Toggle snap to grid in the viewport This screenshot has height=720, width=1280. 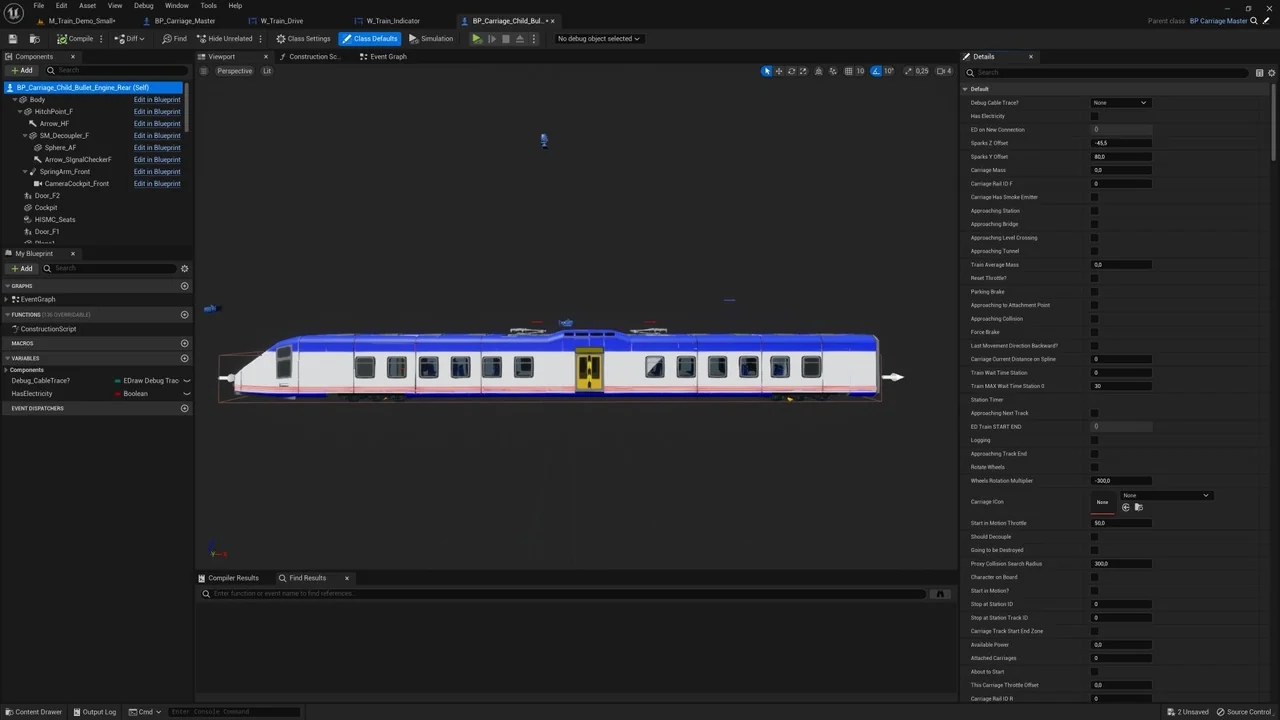coord(849,71)
